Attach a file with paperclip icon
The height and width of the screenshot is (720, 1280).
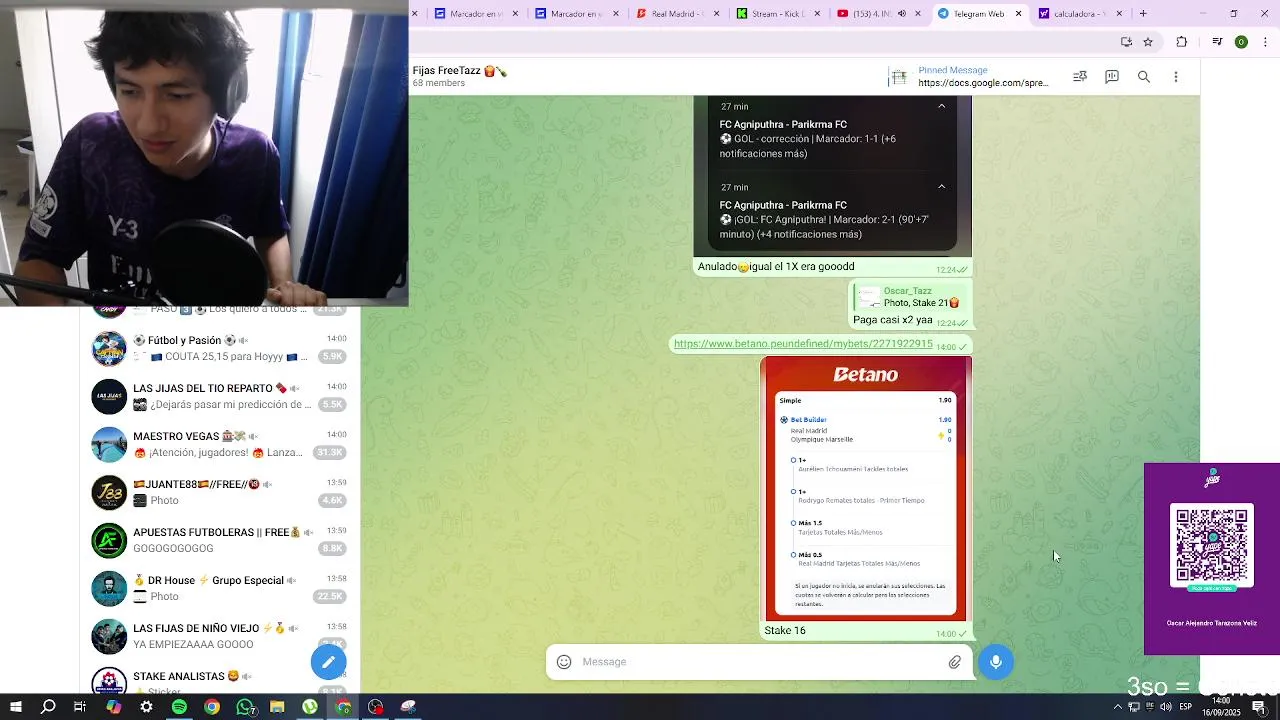click(x=955, y=662)
